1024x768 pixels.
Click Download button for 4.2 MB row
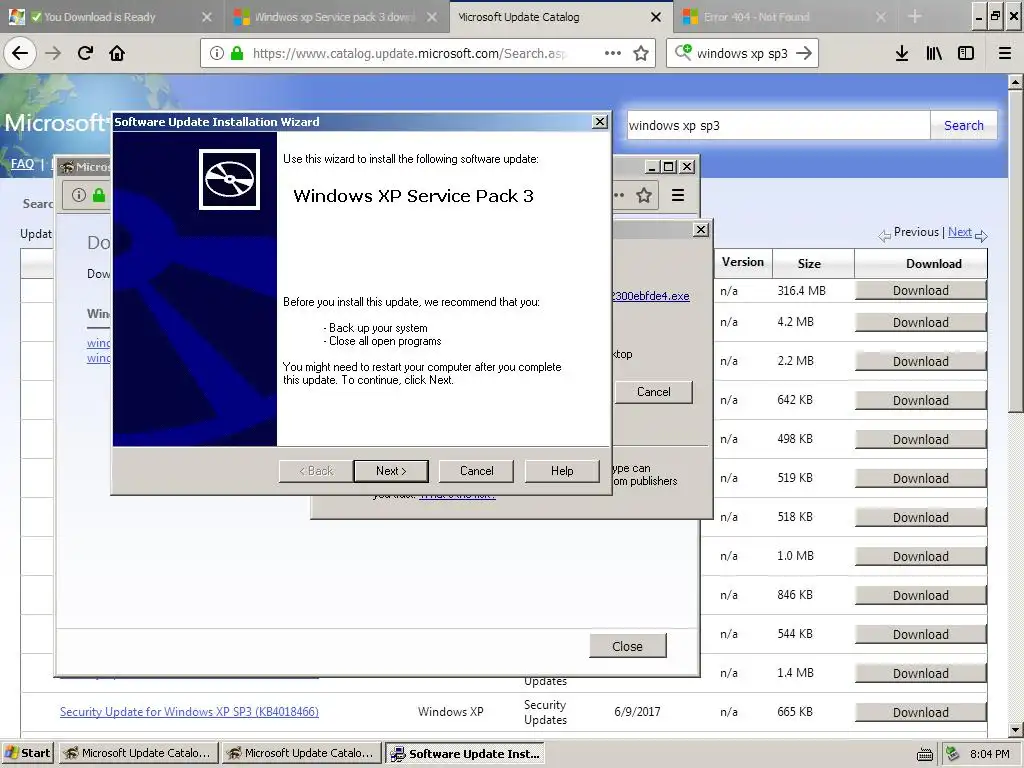[x=921, y=323]
